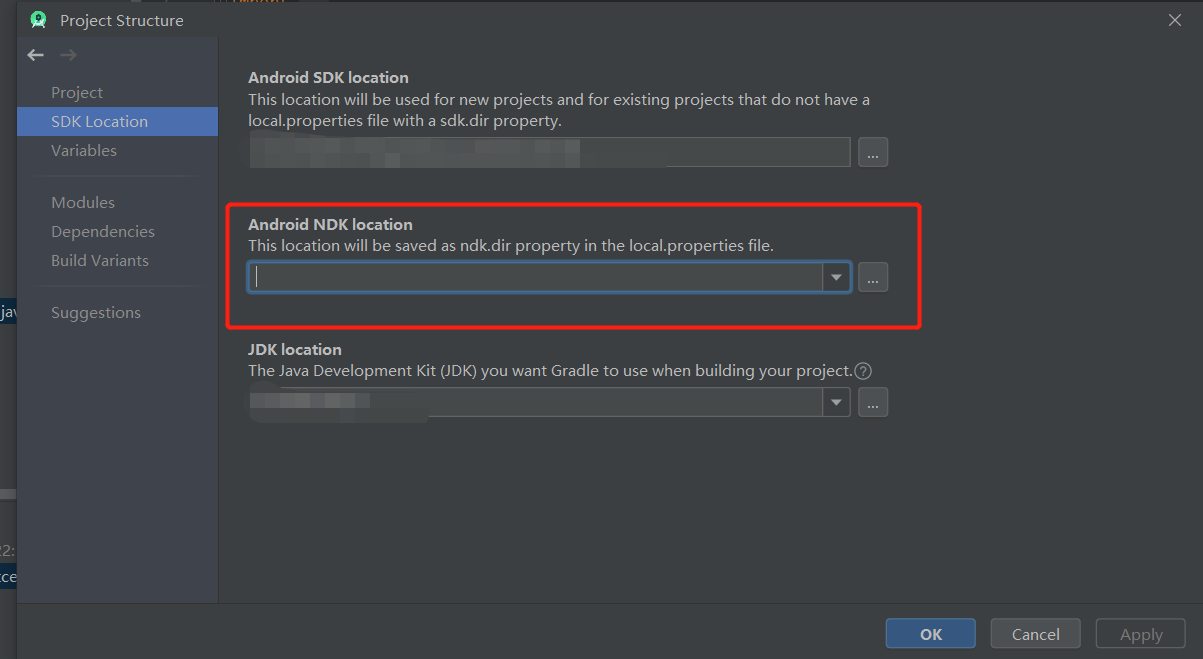Dismiss dialog with Cancel button
This screenshot has height=659, width=1203.
[x=1036, y=634]
